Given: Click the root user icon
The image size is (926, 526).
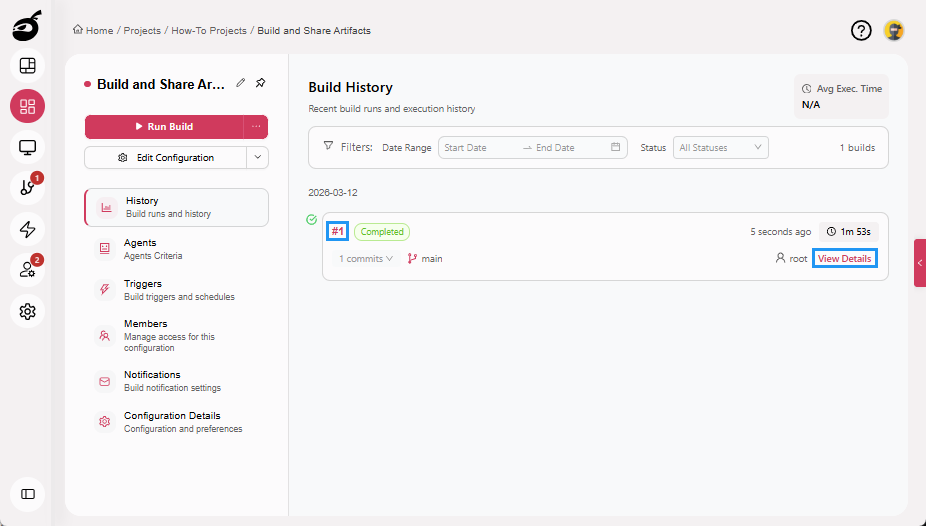Looking at the screenshot, I should (x=780, y=258).
